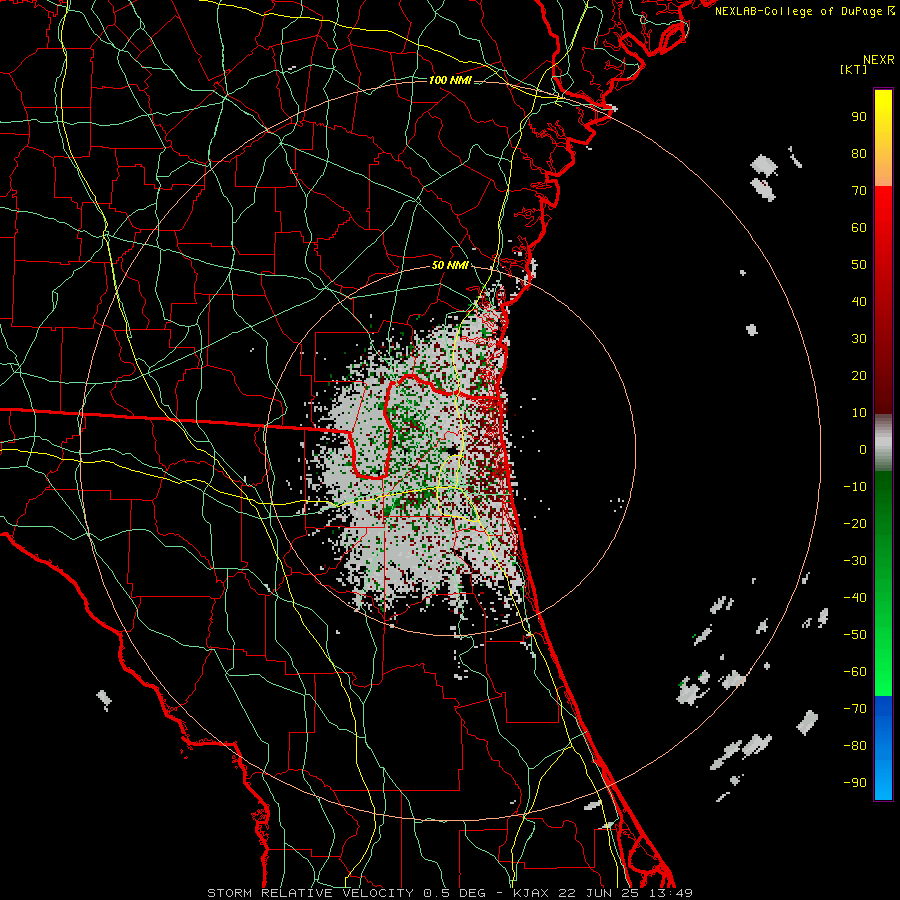Click the [KT] units label

(x=853, y=69)
